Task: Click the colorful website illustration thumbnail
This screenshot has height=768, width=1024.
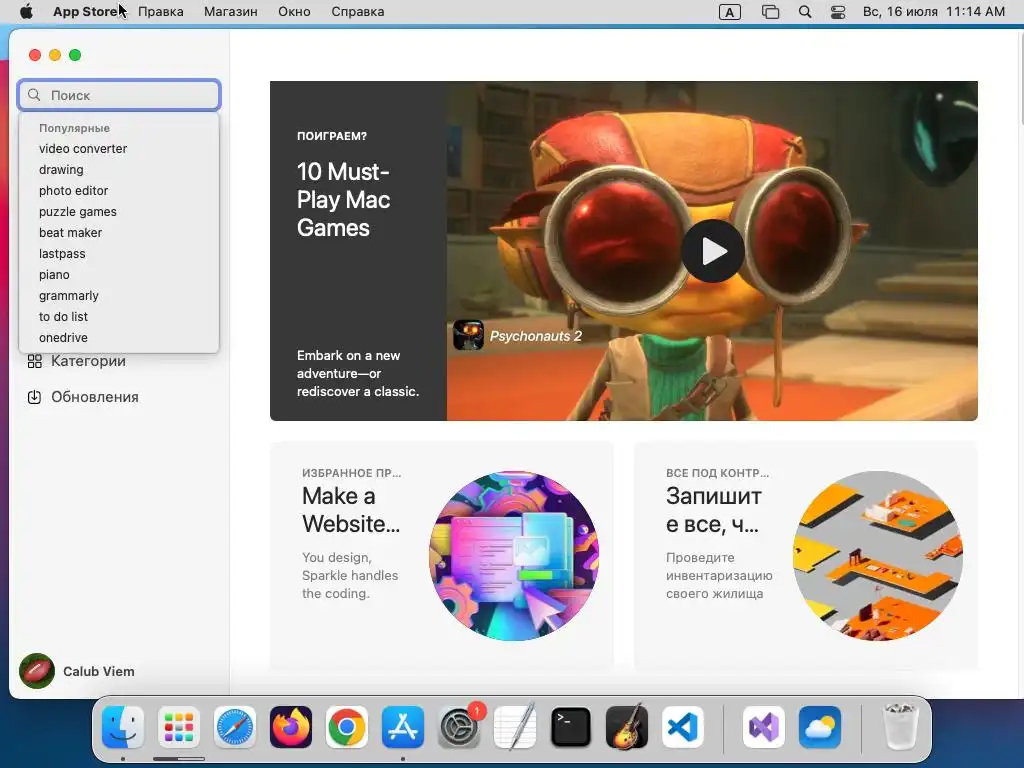Action: (514, 556)
